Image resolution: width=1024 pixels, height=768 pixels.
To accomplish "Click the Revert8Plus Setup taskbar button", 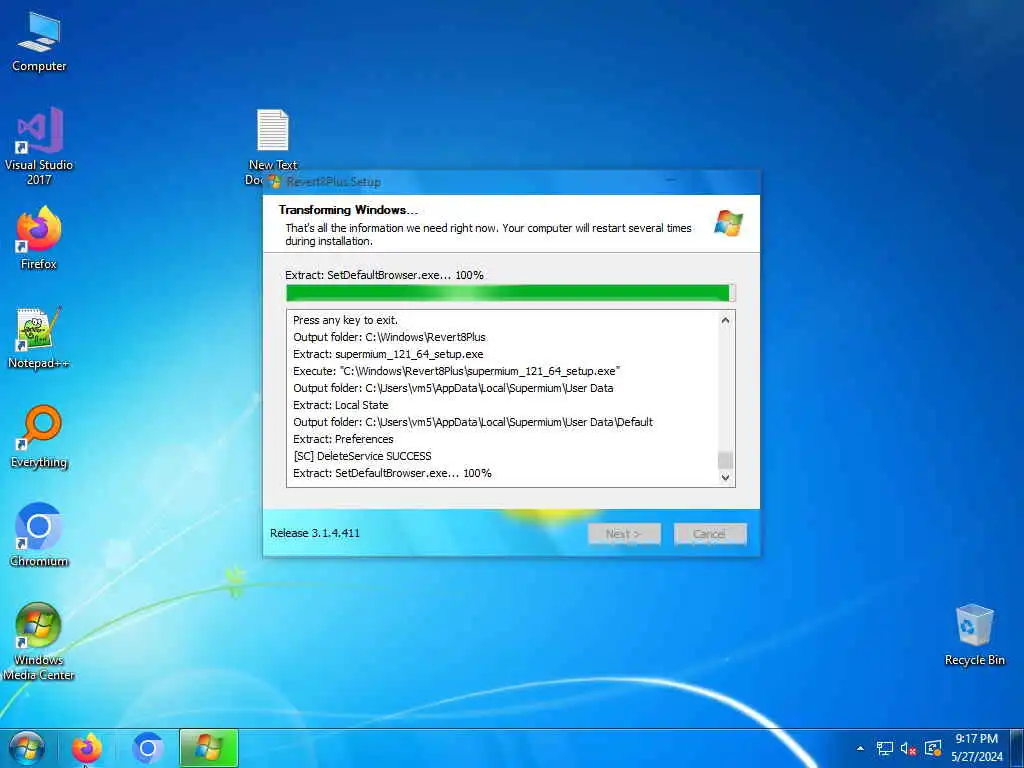I will [x=208, y=748].
